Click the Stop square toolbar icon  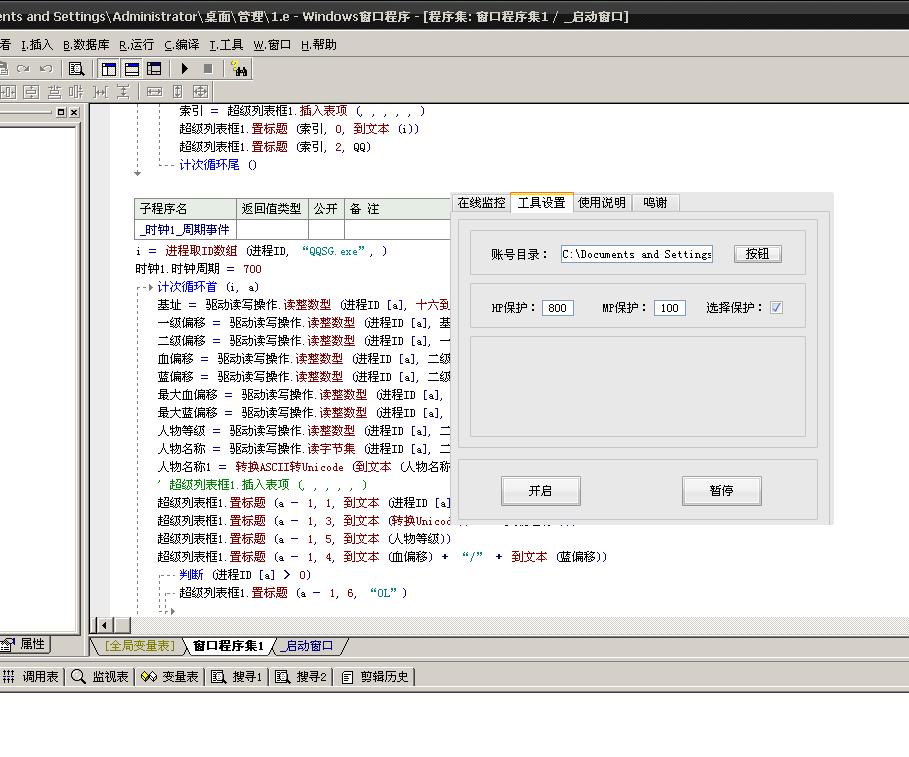pos(208,69)
